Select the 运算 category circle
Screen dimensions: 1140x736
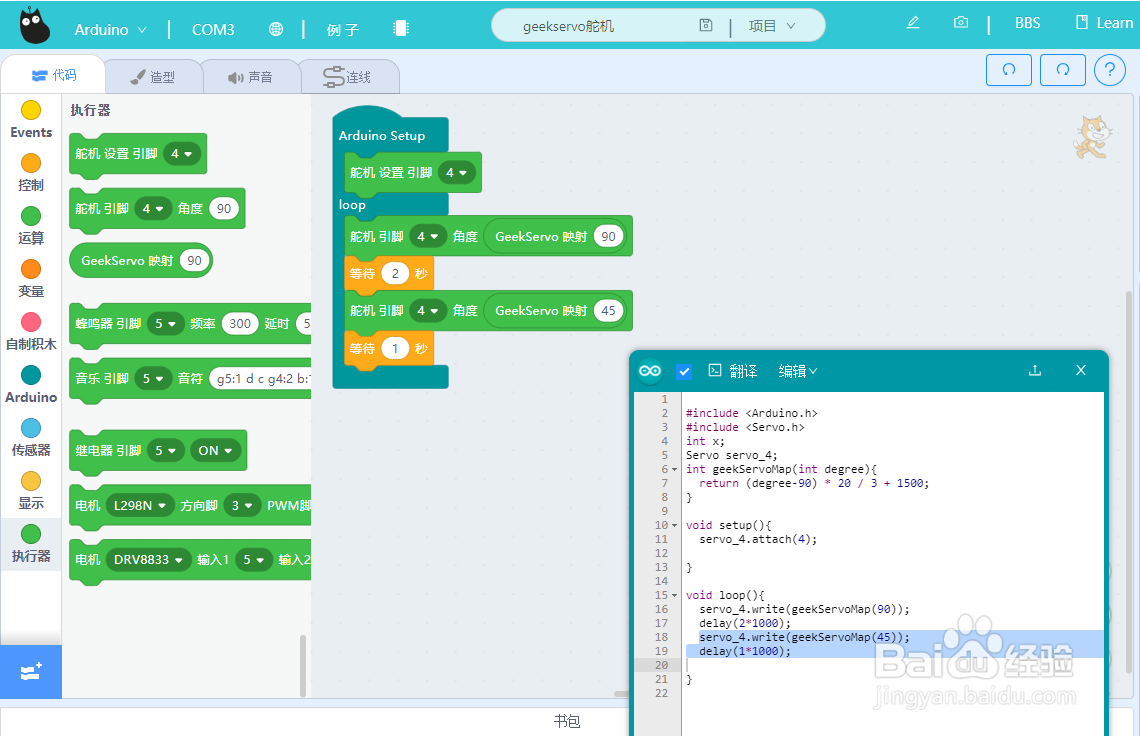31,216
